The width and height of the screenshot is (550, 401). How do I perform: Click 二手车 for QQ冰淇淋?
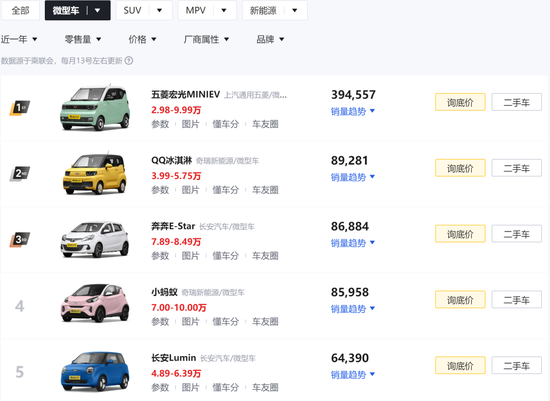[x=517, y=168]
